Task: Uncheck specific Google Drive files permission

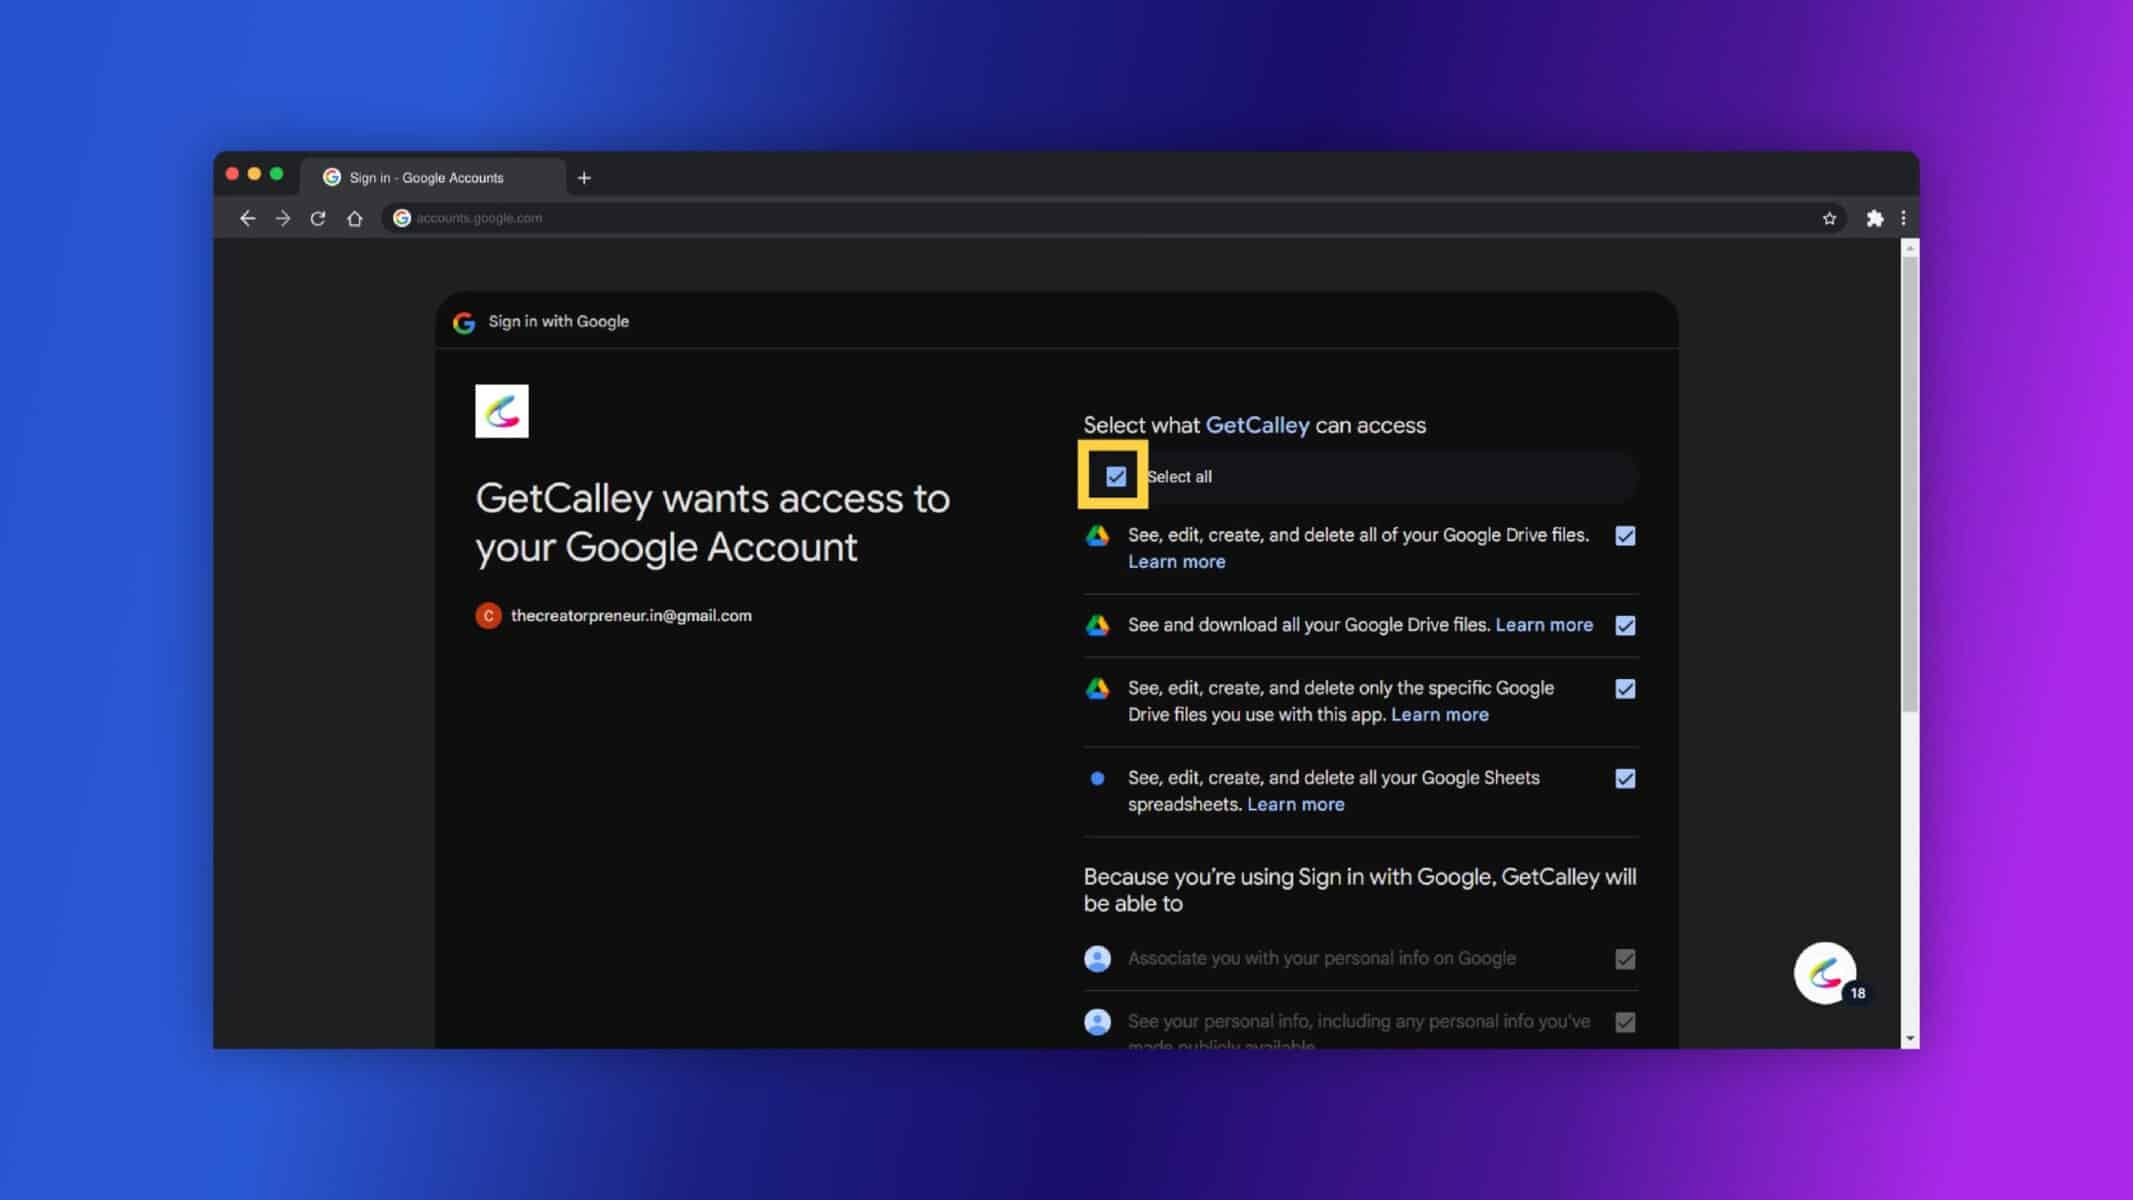Action: pos(1625,689)
